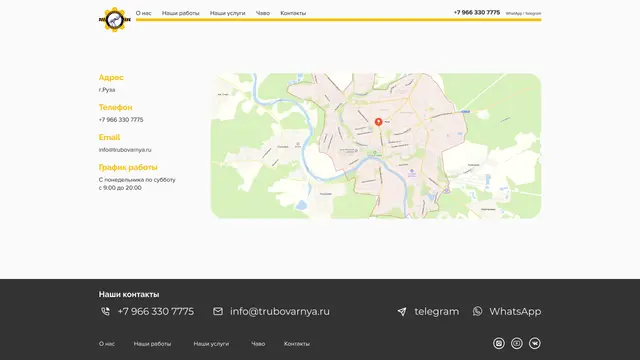The width and height of the screenshot is (640, 360).
Task: Click the 'г.Руза' address text
Action: [x=107, y=90]
